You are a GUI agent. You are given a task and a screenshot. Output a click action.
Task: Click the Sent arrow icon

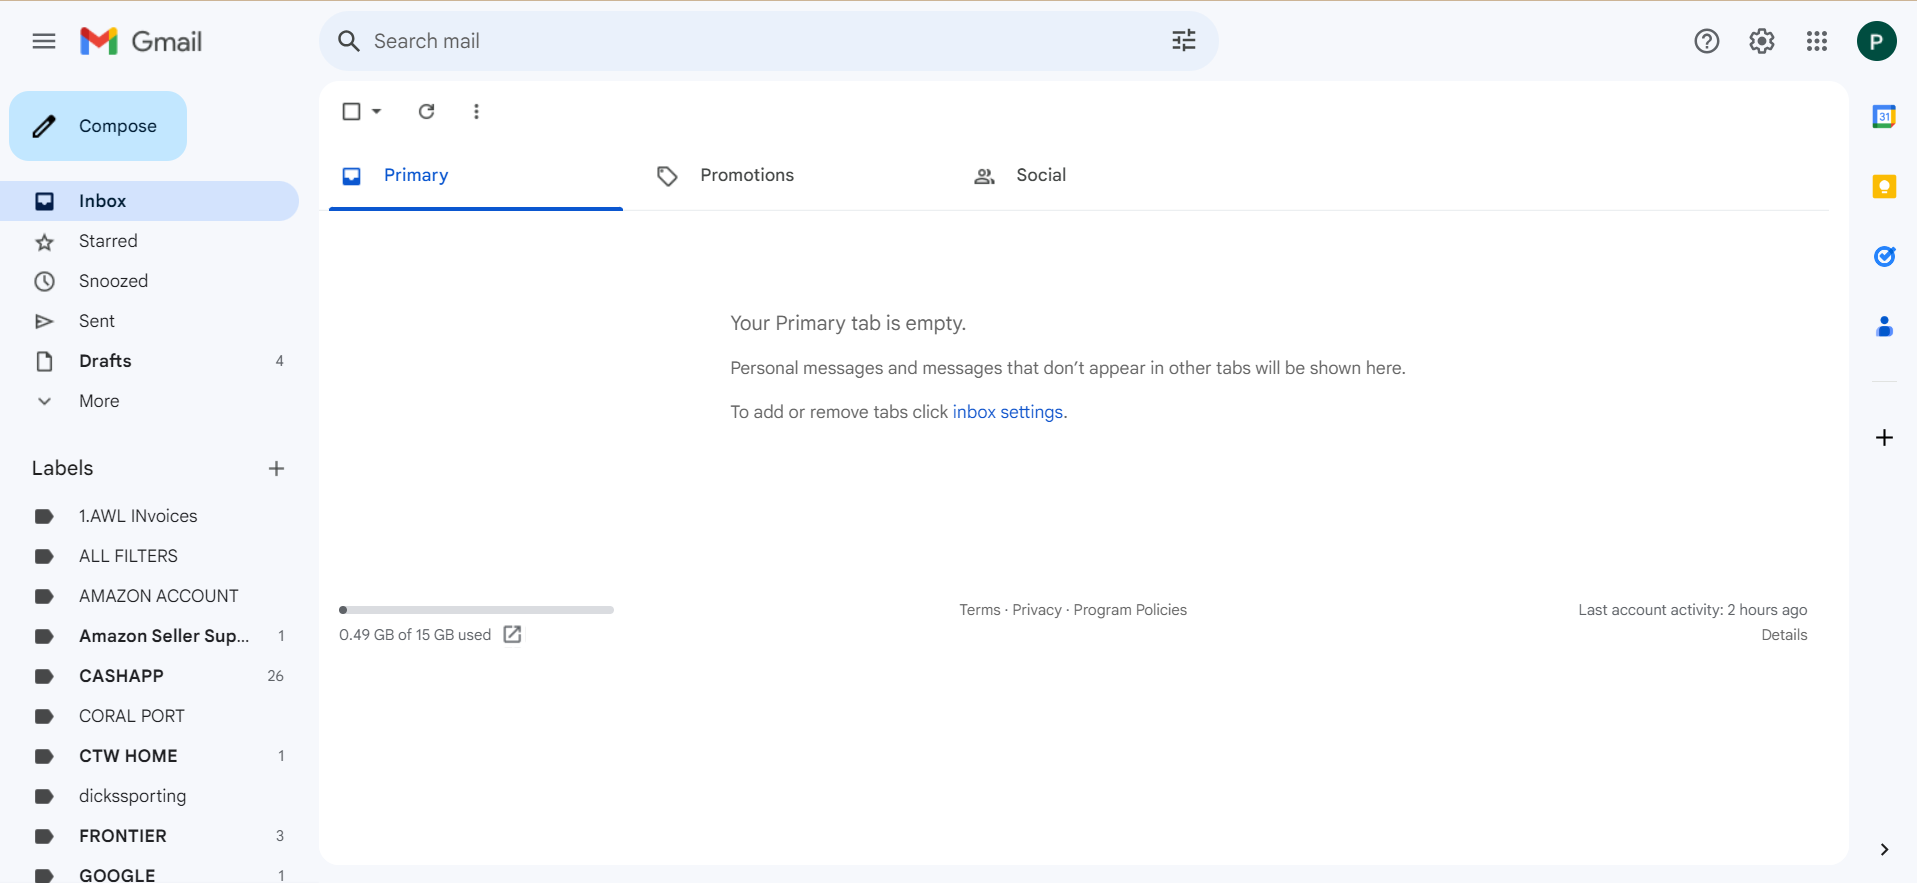tap(44, 321)
